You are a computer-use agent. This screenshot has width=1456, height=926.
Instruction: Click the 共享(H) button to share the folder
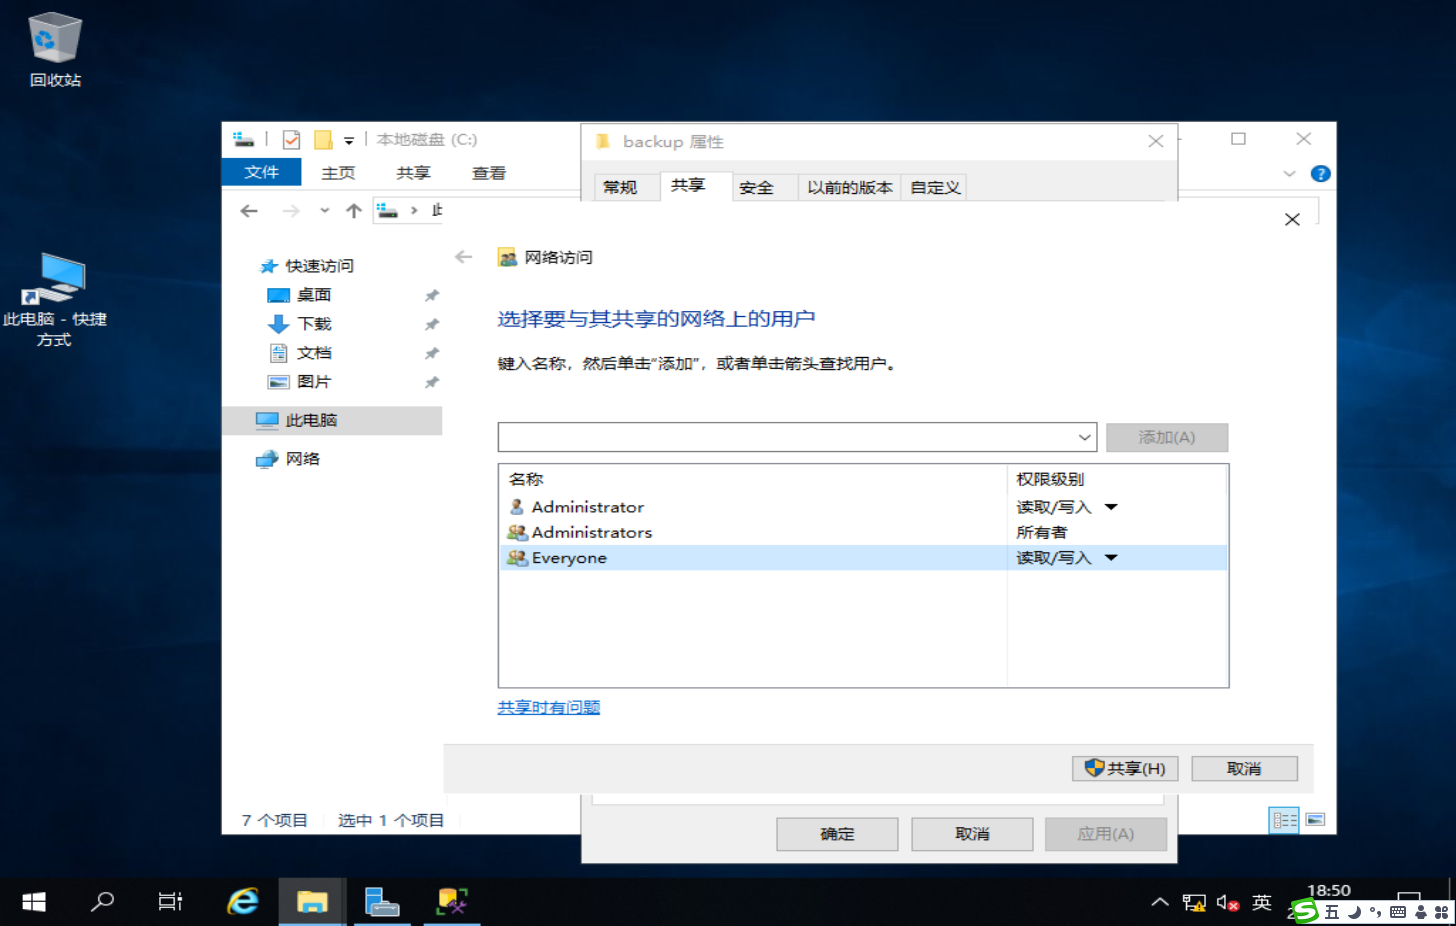[1124, 768]
